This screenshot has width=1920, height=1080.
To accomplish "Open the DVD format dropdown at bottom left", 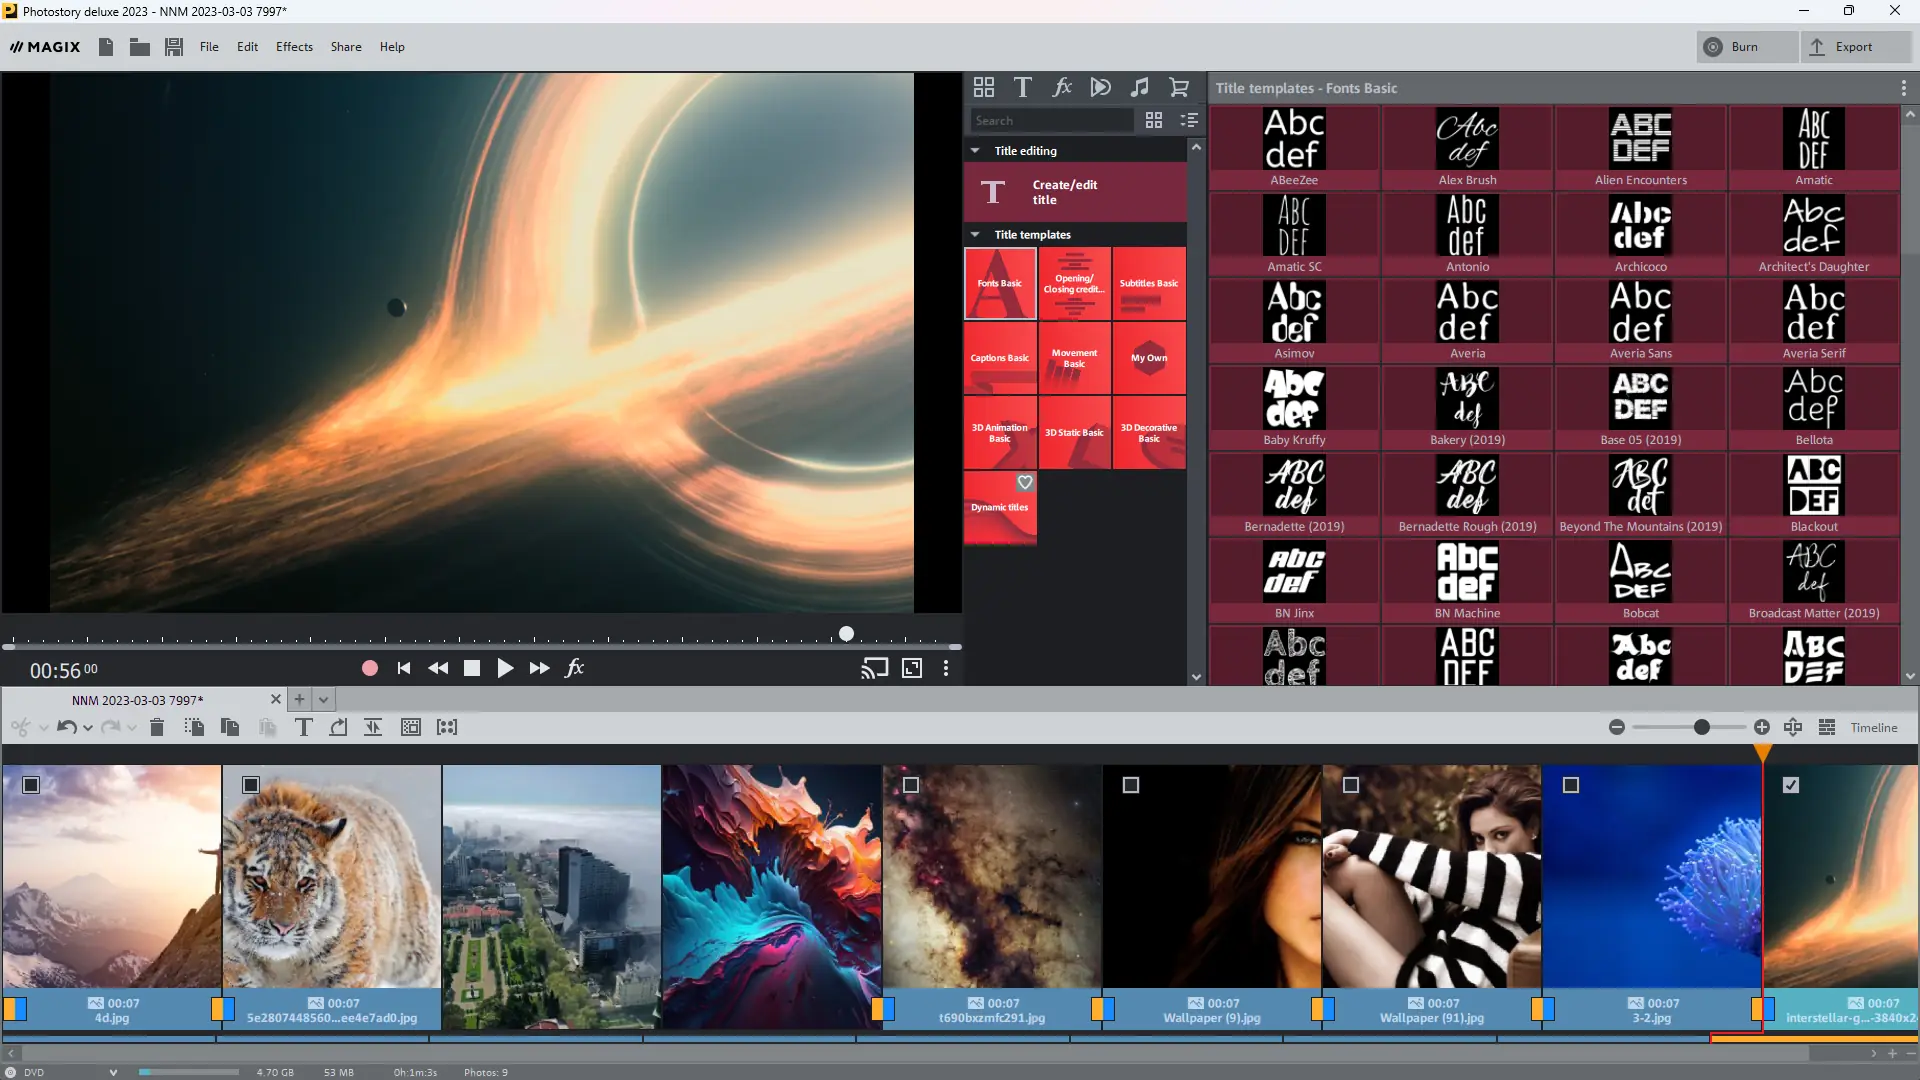I will 112,1071.
